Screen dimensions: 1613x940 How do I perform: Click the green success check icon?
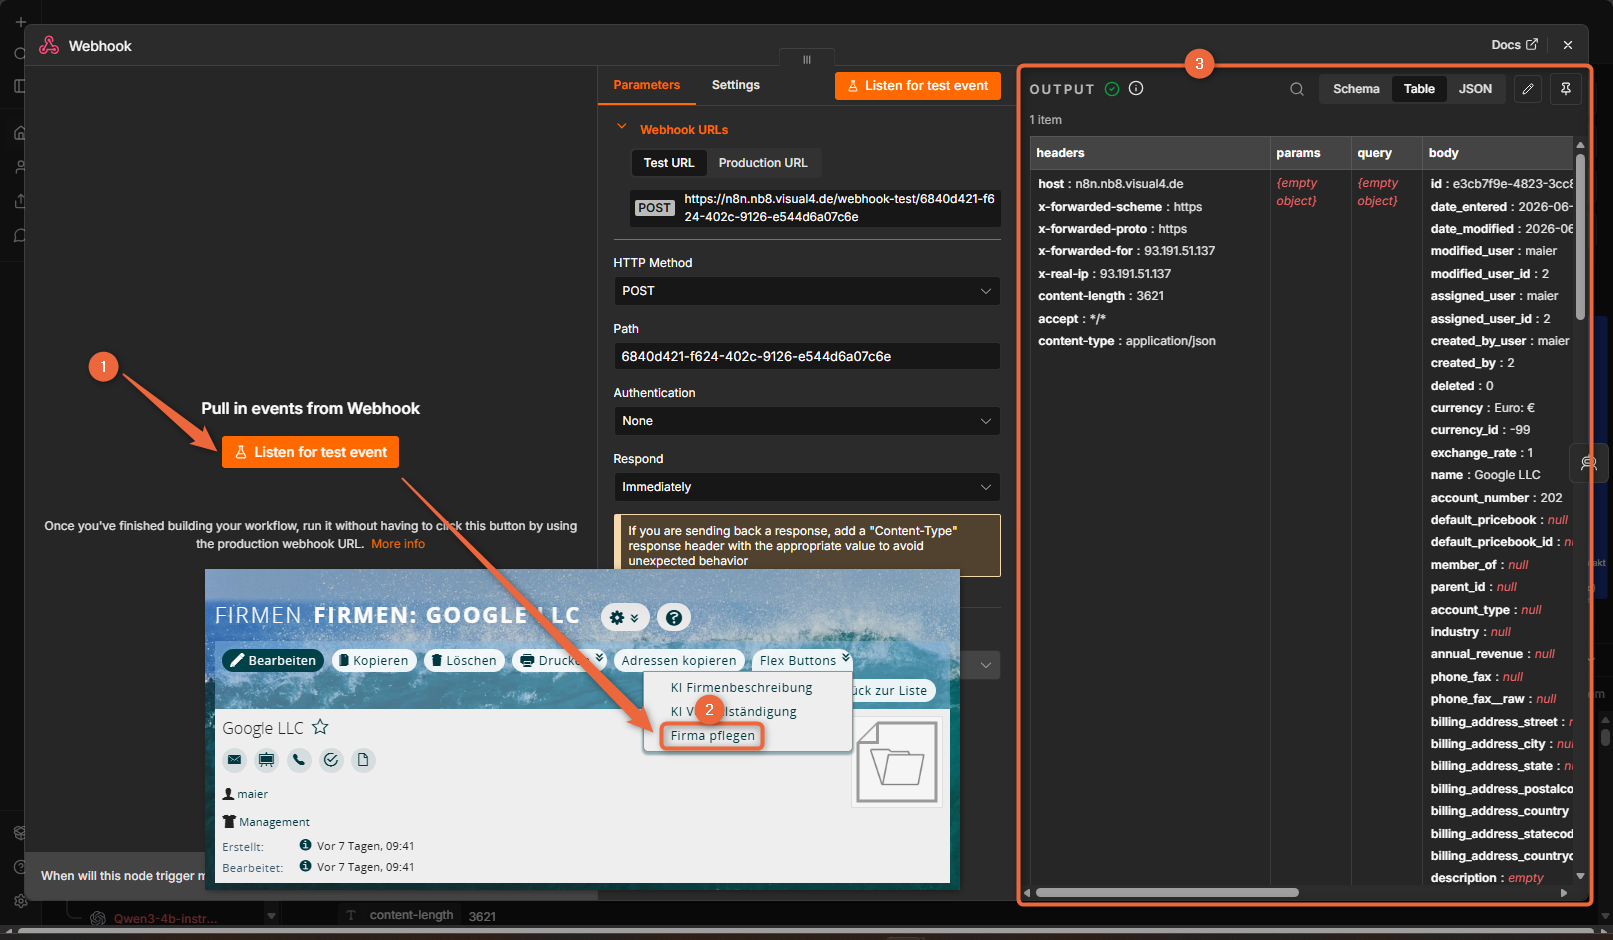[1112, 88]
